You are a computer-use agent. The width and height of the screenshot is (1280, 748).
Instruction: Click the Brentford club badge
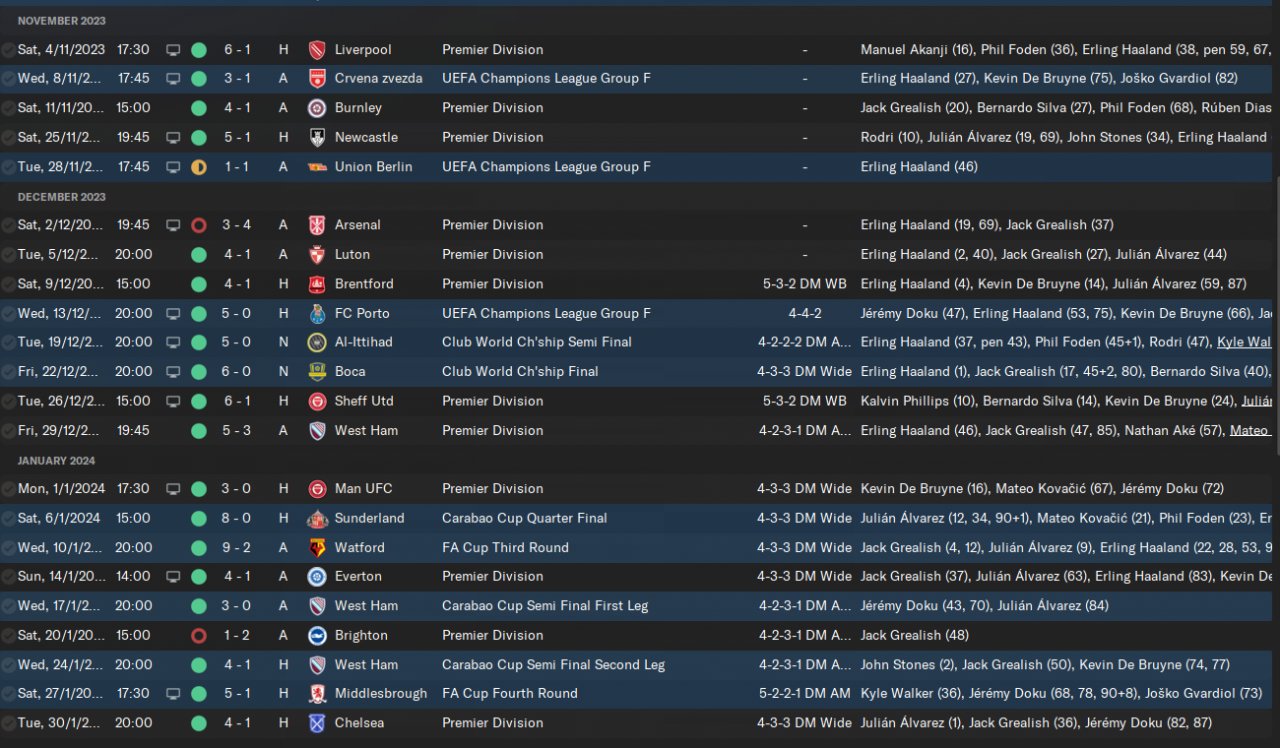pos(317,284)
